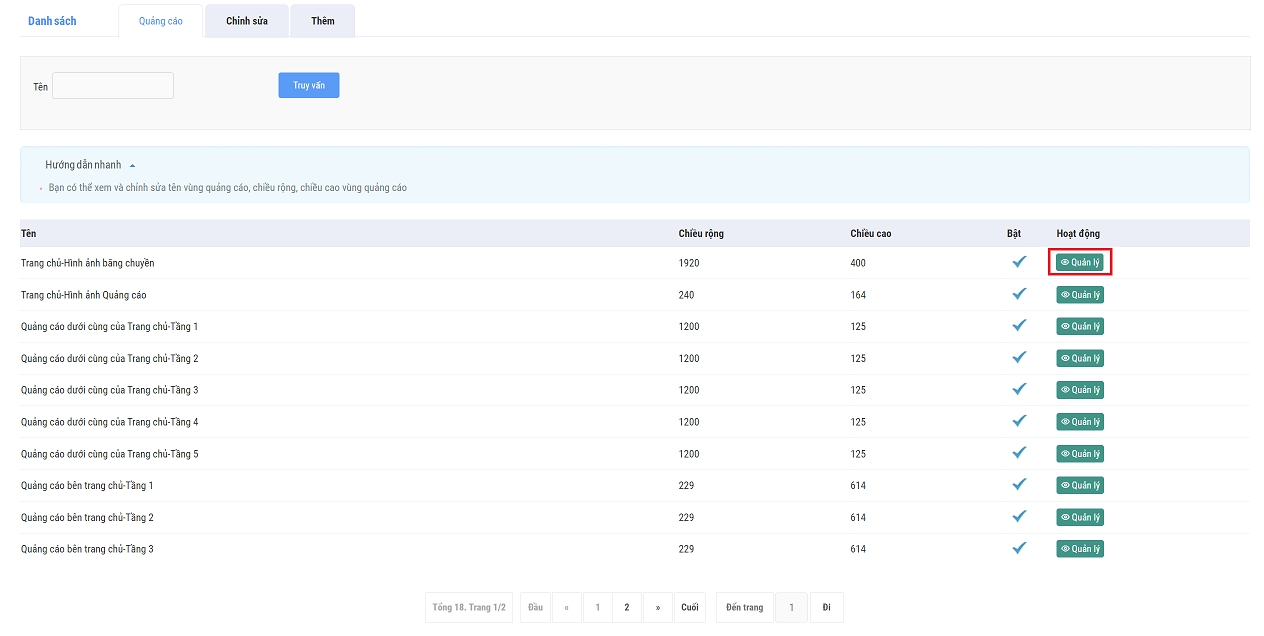
Task: Click Quản lý for Quảng cáo bên trang chủ-Tầng 2
Action: 1080,517
